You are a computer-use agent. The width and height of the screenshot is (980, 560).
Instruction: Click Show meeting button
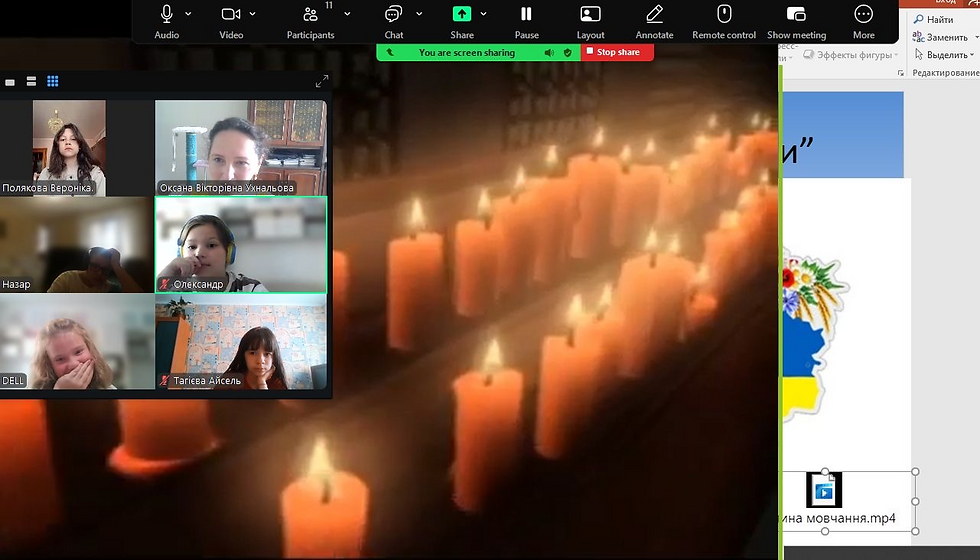click(796, 21)
